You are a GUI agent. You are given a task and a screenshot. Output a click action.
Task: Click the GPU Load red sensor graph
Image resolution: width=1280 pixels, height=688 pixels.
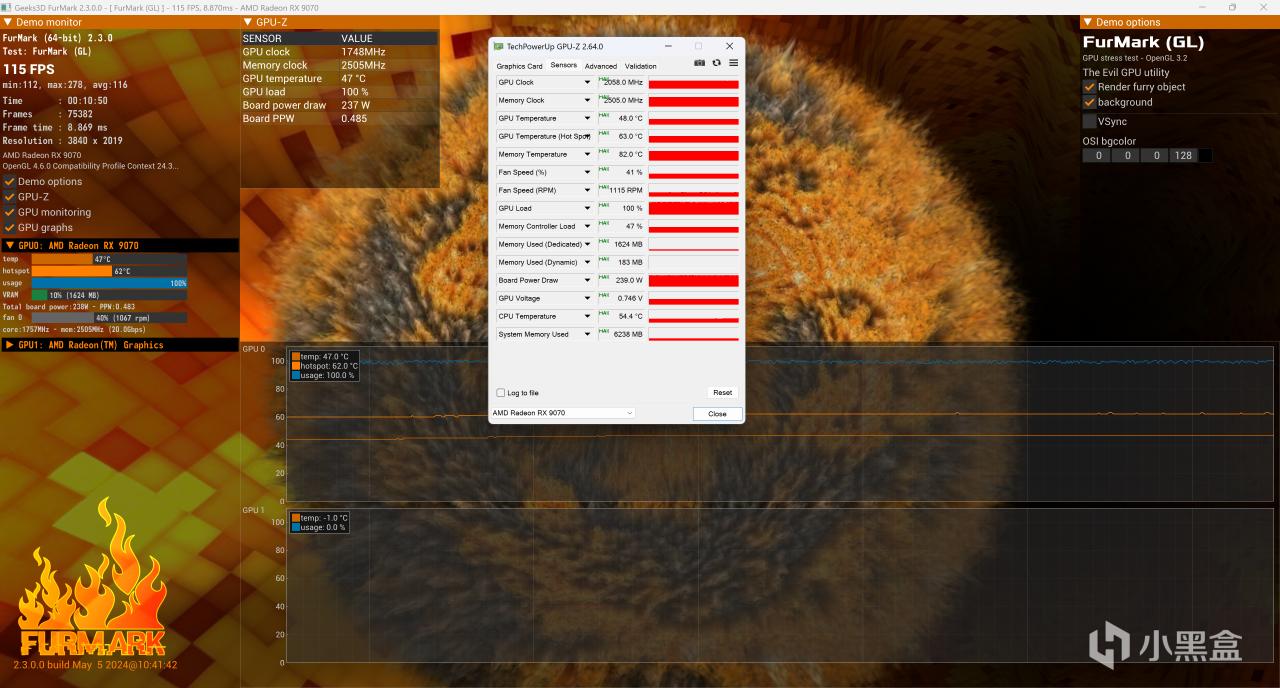(693, 208)
